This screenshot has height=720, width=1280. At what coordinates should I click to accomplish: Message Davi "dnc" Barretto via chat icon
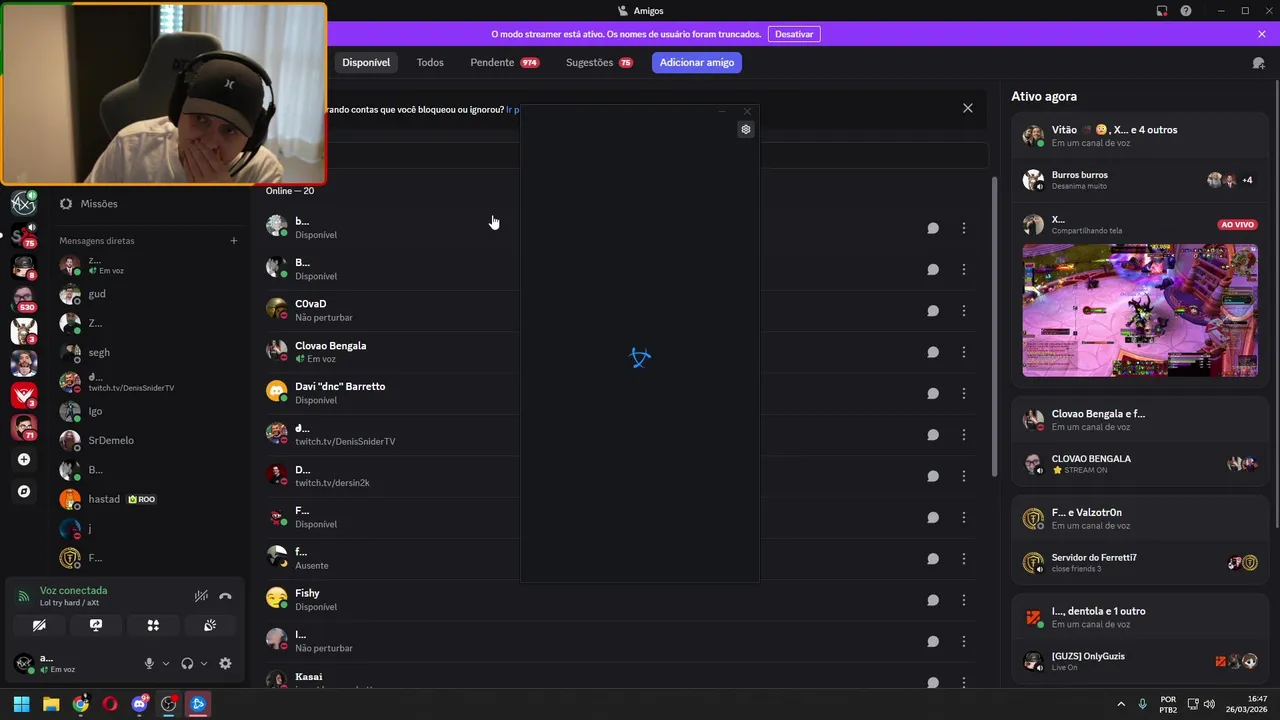click(x=932, y=393)
